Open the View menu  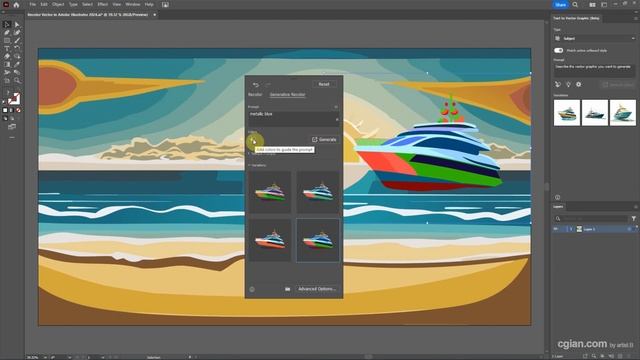point(117,4)
